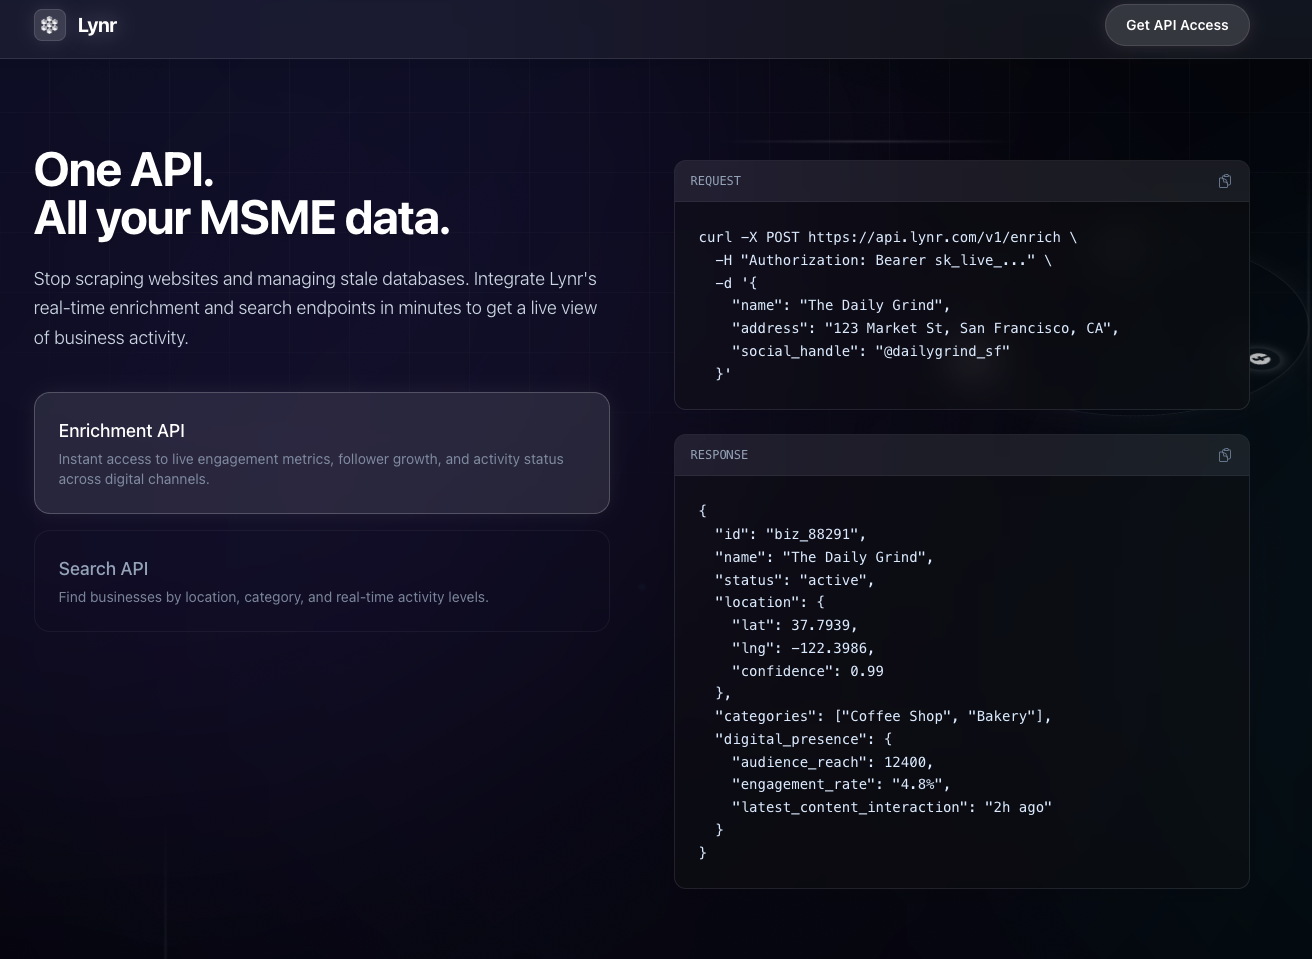The width and height of the screenshot is (1312, 959).
Task: Switch to the REQUEST panel header
Action: pyautogui.click(x=716, y=181)
